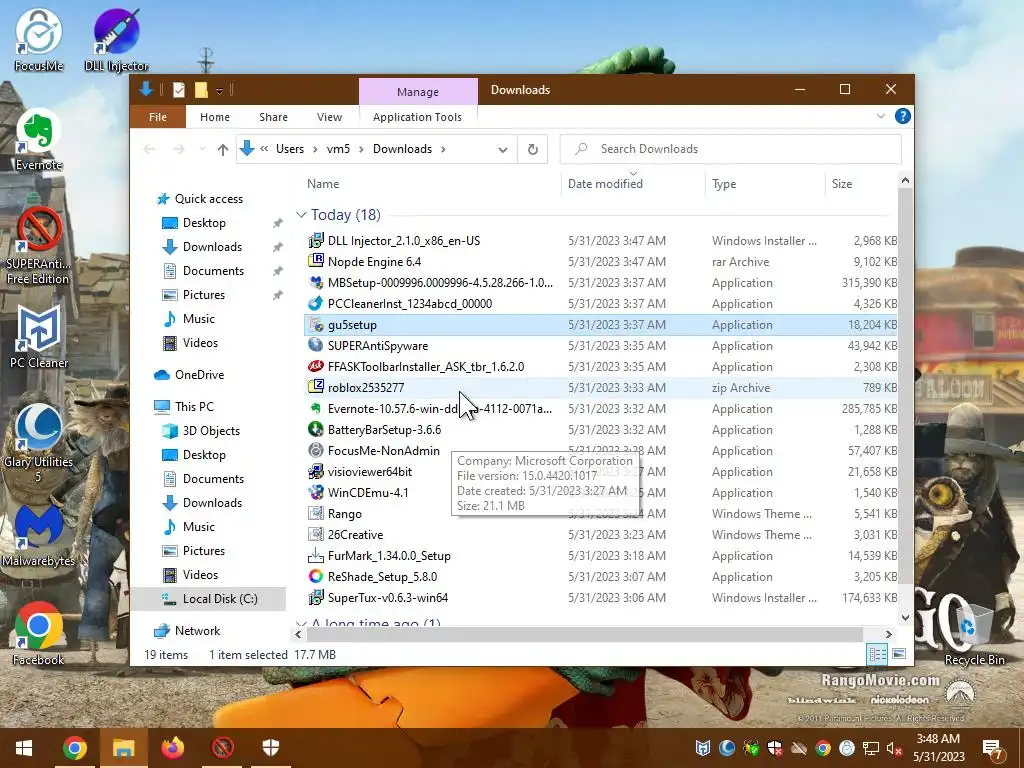Select Glary Utilities 5 desktop icon
Screen dimensions: 1024x768
pos(39,443)
